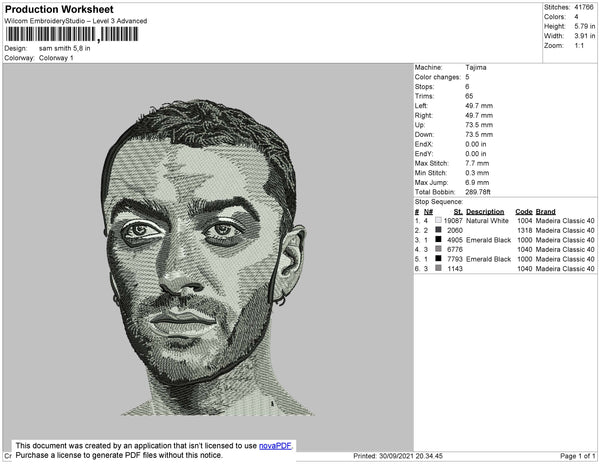Click the Colors value 4
This screenshot has height=464, width=600.
pos(576,17)
